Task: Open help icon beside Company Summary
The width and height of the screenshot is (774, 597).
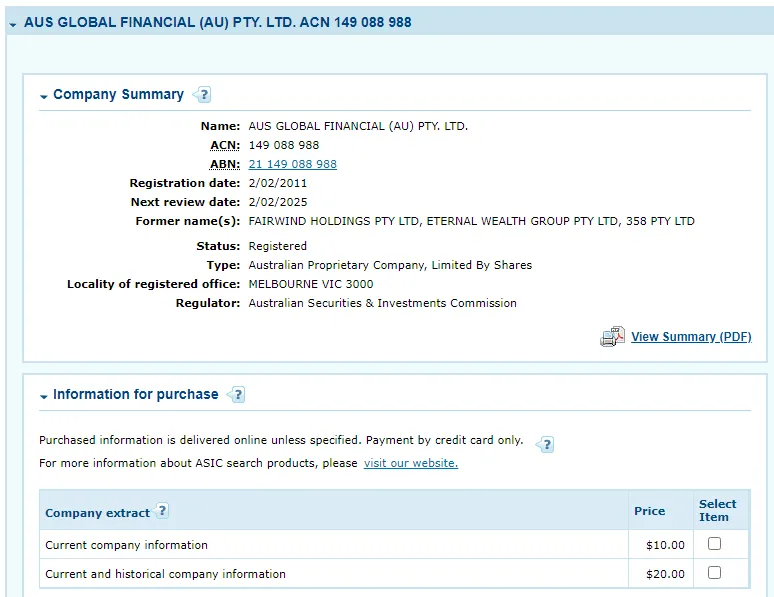Action: [203, 95]
